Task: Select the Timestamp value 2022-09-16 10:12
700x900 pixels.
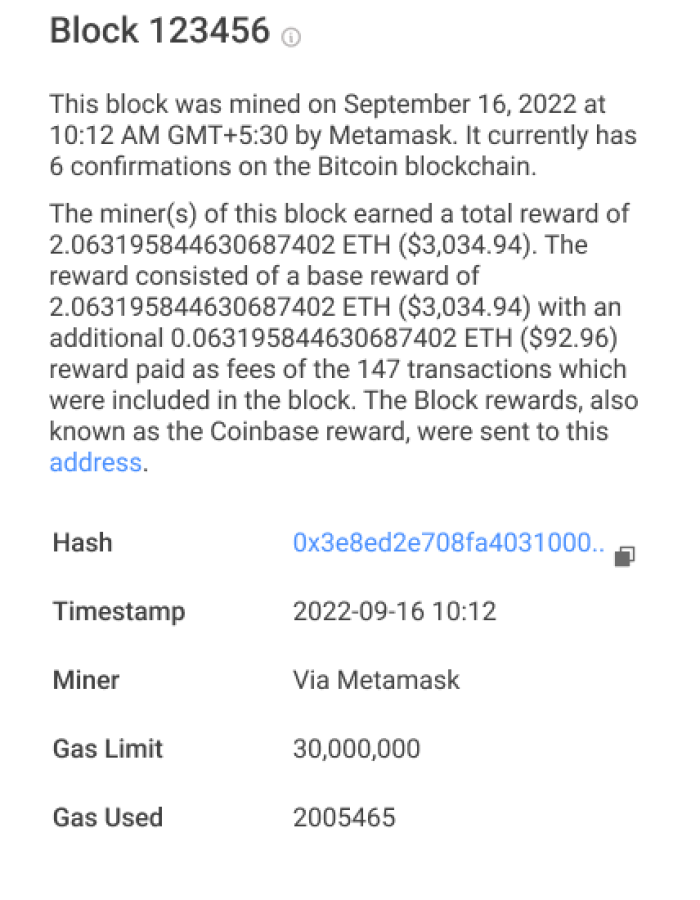Action: [395, 611]
